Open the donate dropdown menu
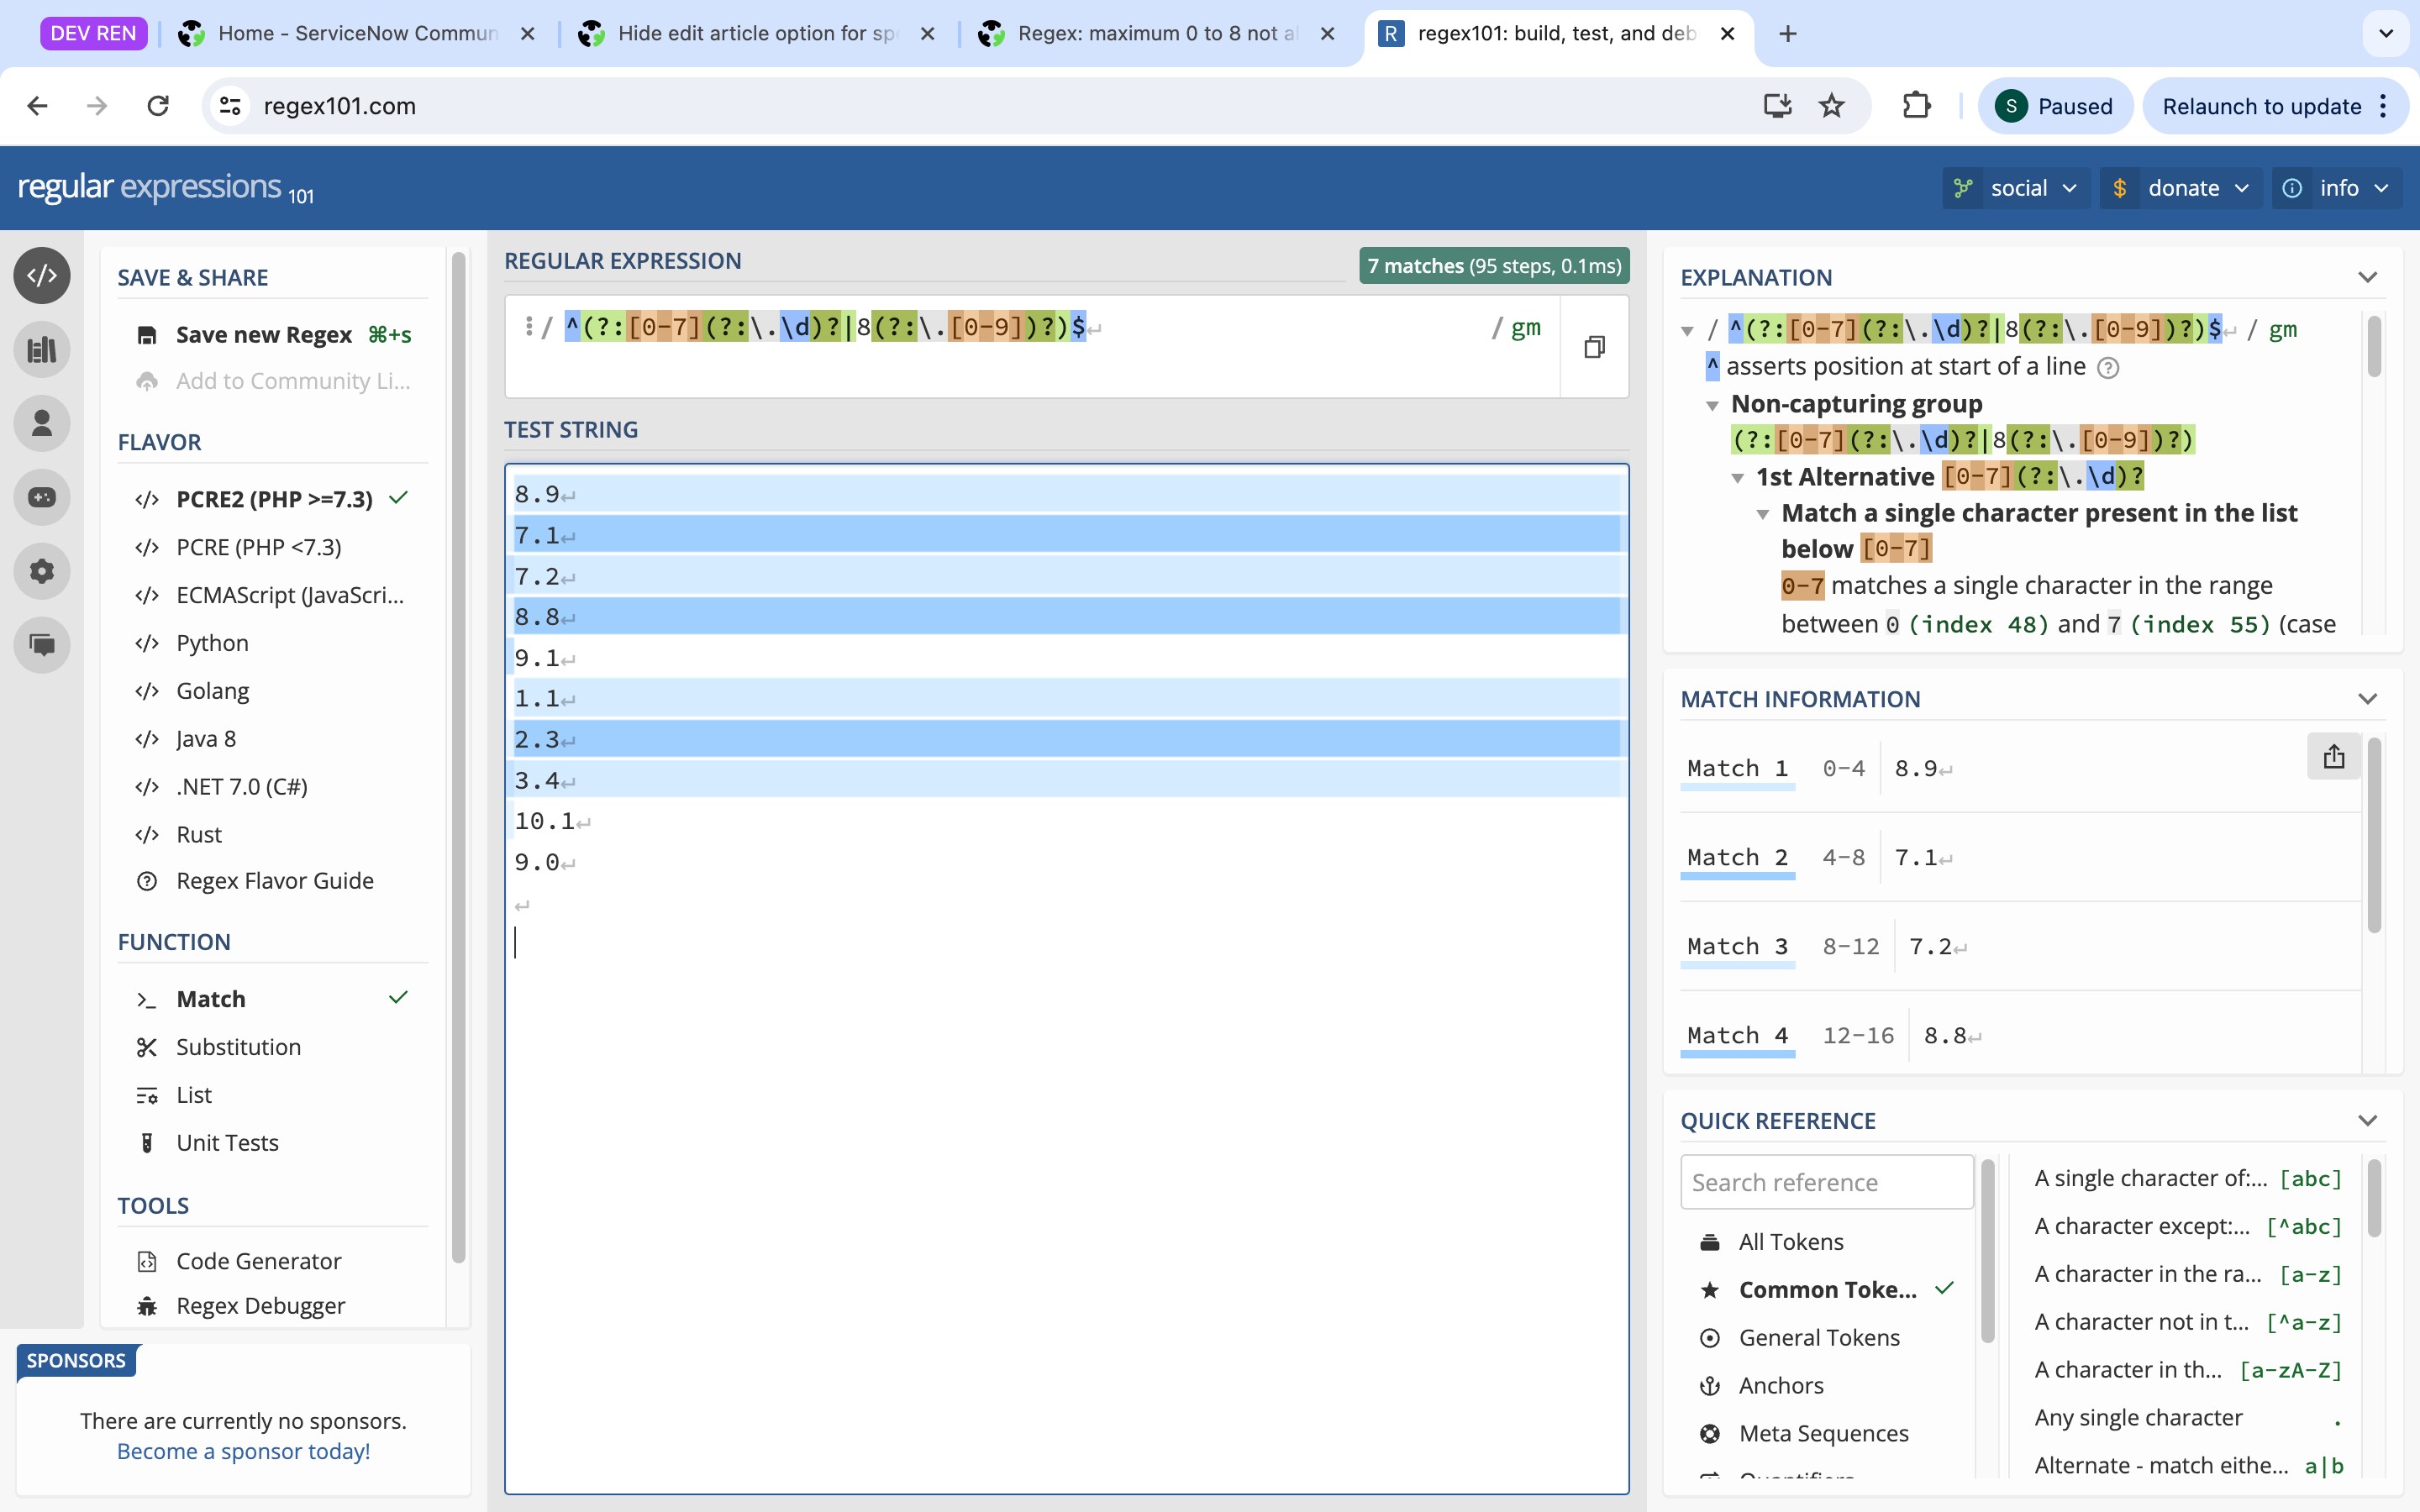2420x1512 pixels. tap(2181, 188)
